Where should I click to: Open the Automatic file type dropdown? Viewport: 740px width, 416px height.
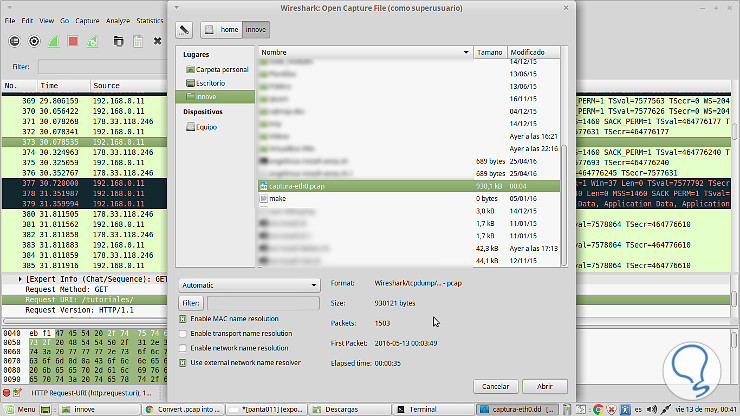[249, 285]
